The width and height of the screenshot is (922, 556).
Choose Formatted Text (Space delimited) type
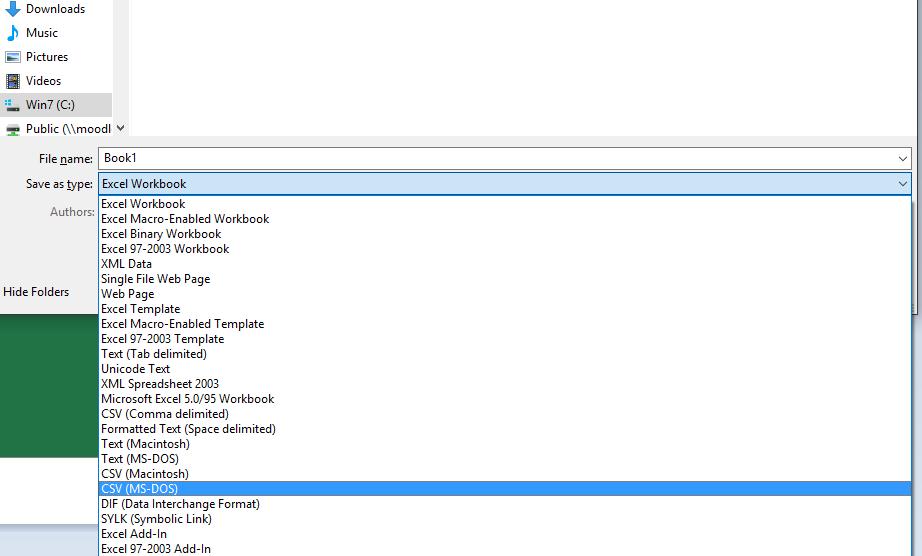pyautogui.click(x=505, y=429)
